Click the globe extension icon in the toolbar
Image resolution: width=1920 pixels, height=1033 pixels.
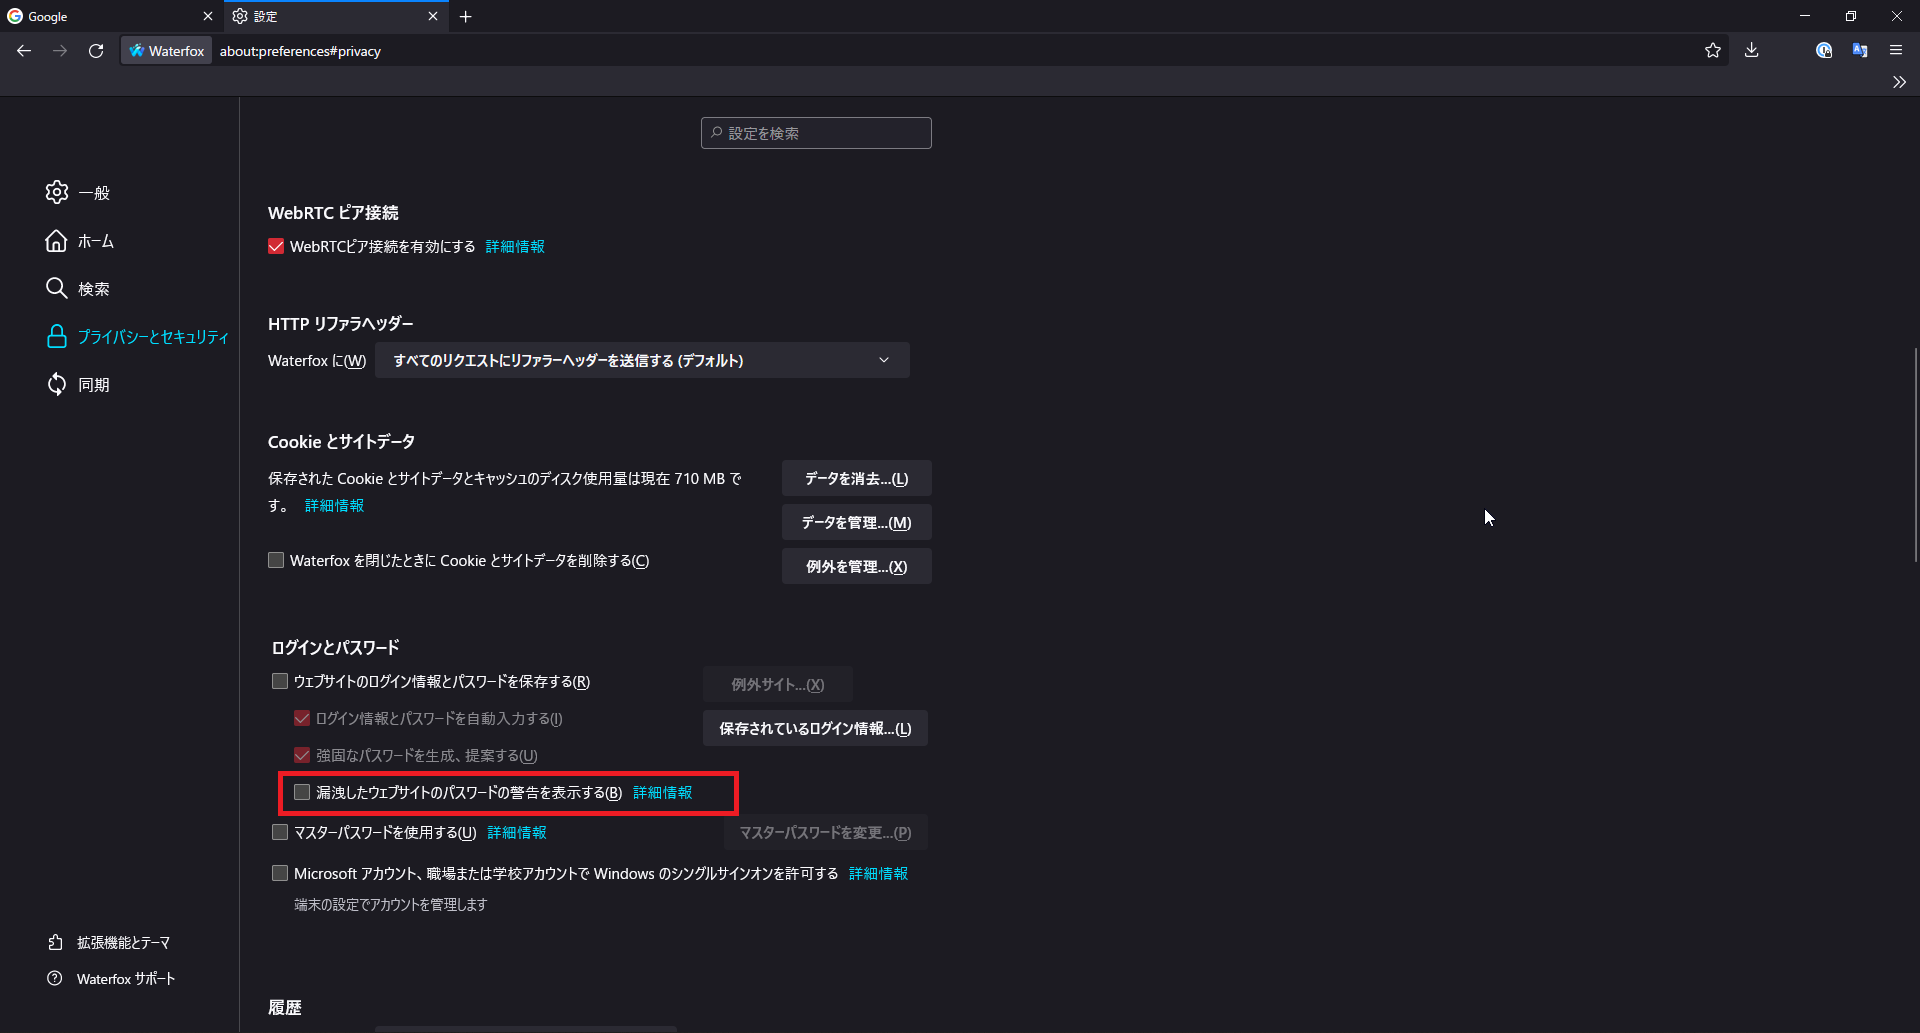click(x=1824, y=51)
